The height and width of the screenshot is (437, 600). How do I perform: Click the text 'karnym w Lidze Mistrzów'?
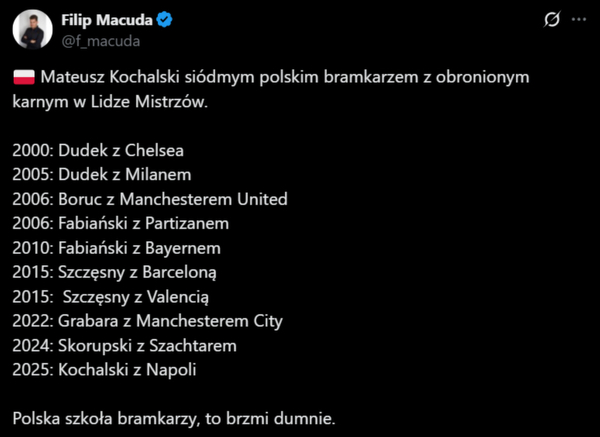(x=112, y=101)
